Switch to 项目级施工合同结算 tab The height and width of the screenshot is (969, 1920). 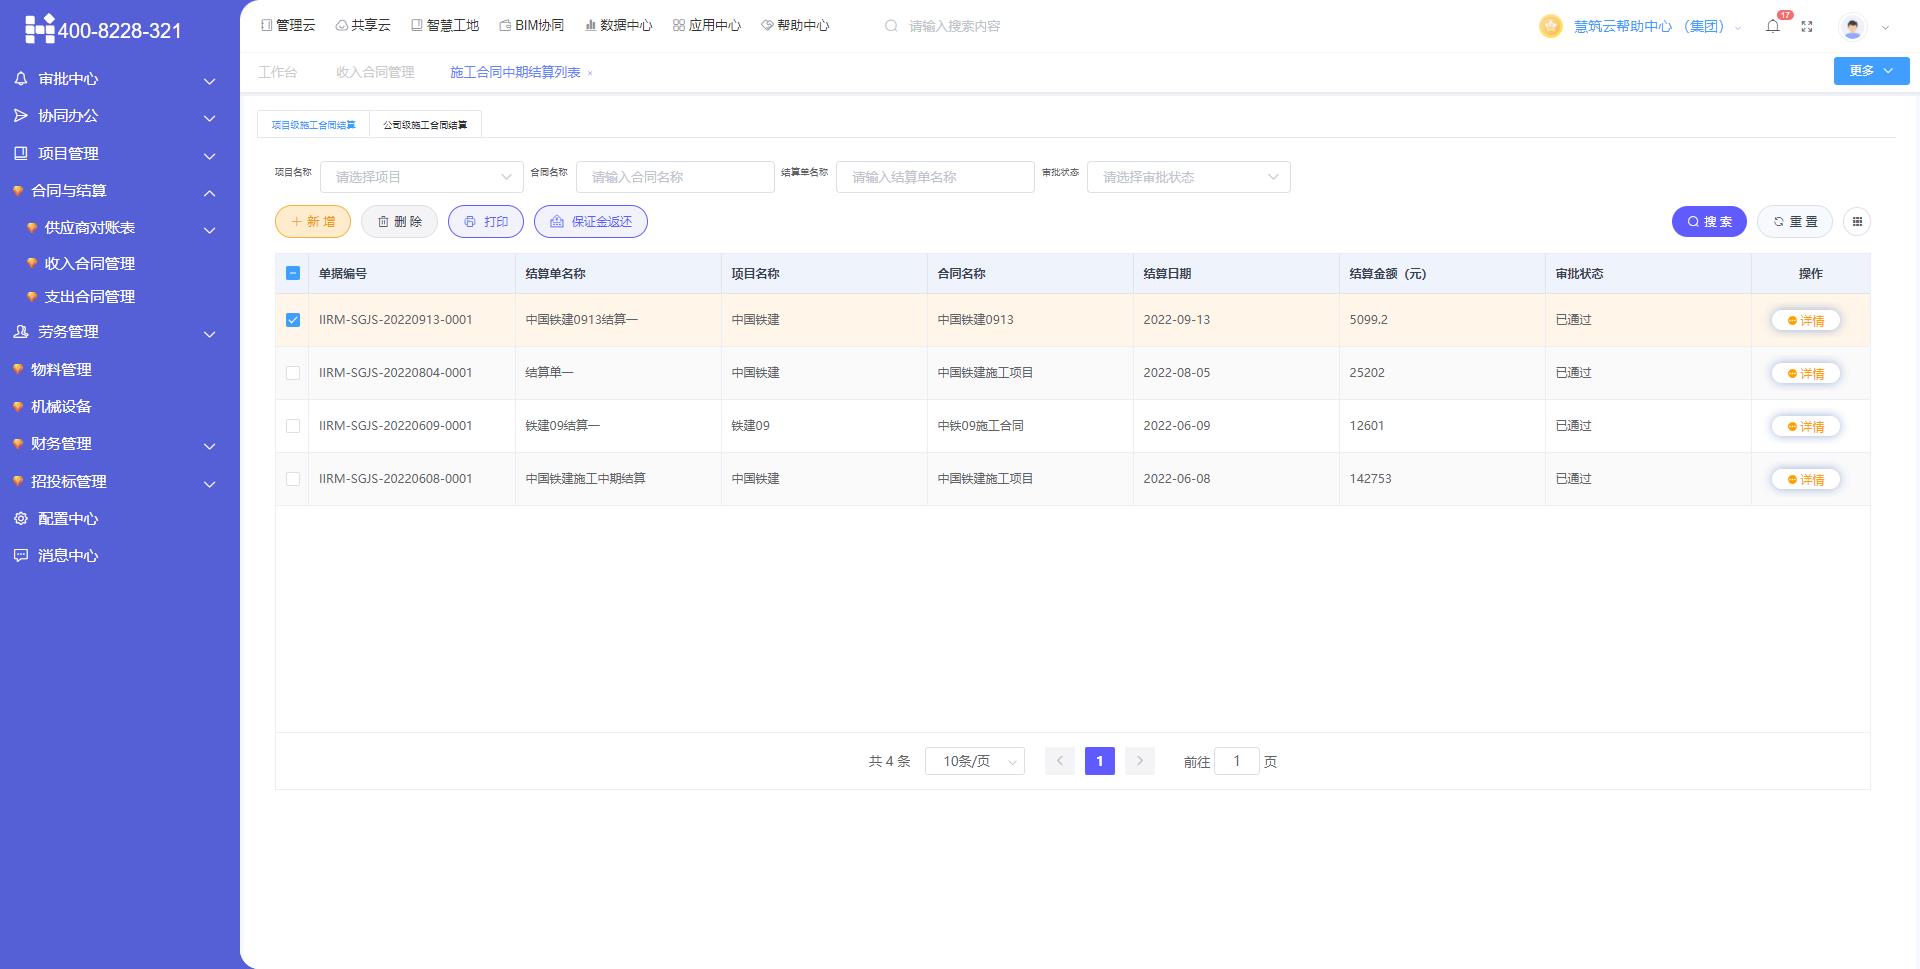tap(313, 125)
